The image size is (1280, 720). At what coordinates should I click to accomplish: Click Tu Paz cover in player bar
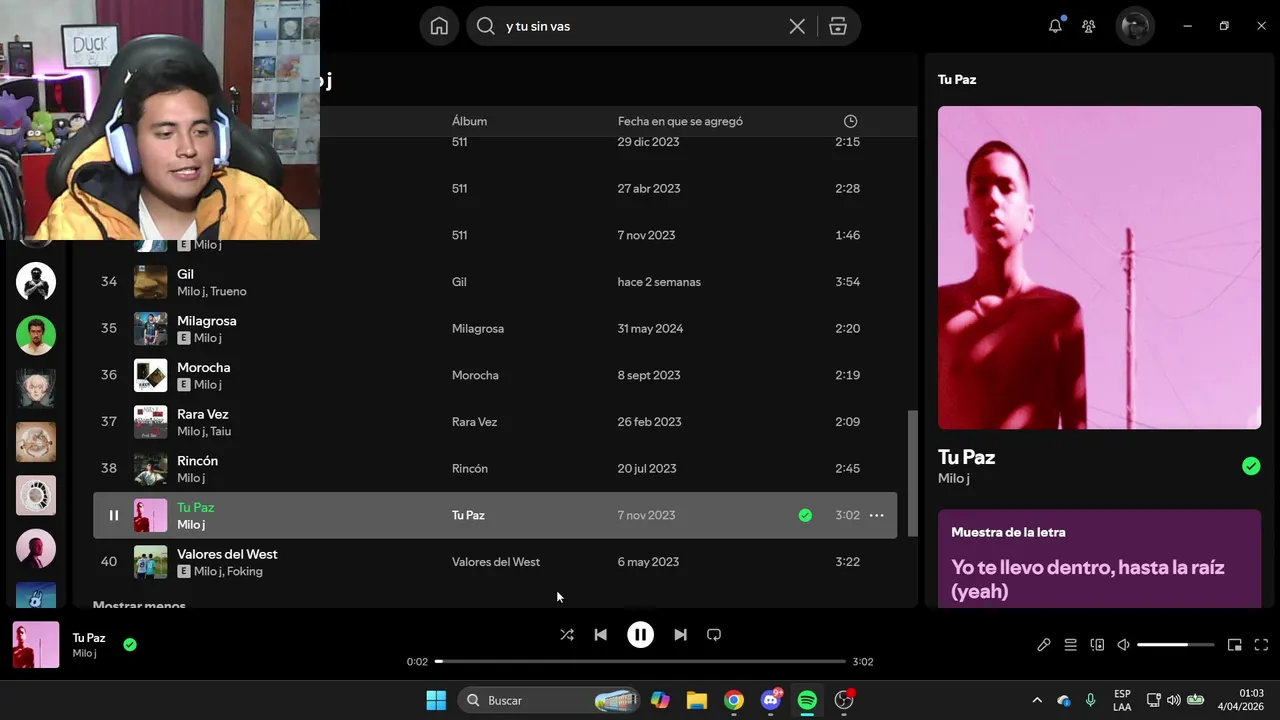click(x=36, y=645)
